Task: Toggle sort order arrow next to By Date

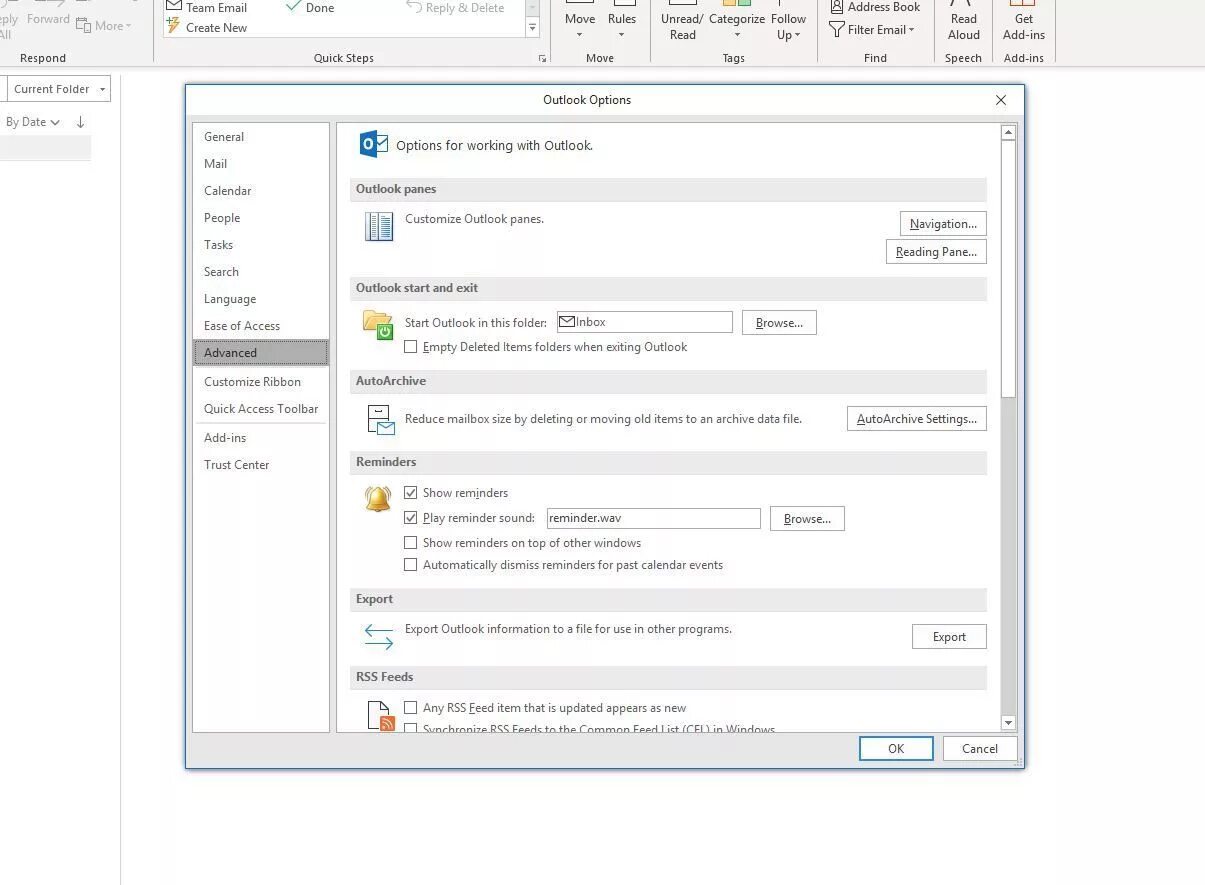Action: click(81, 122)
